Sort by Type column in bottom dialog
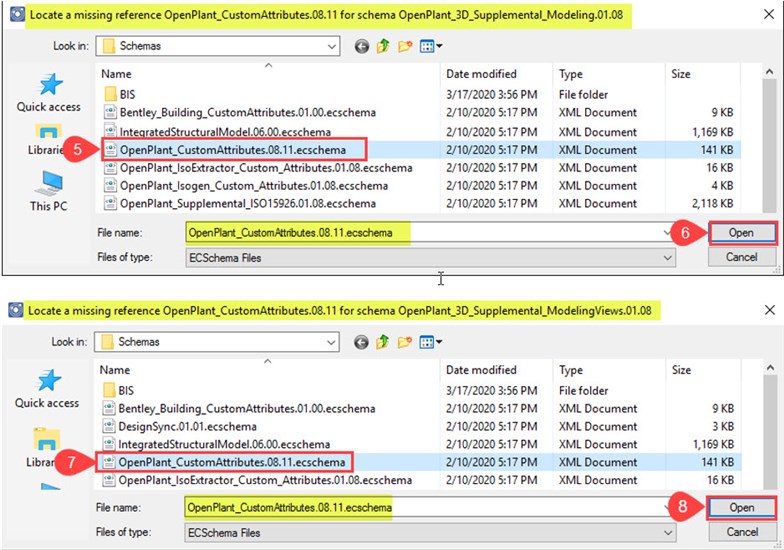784x550 pixels. [x=570, y=370]
